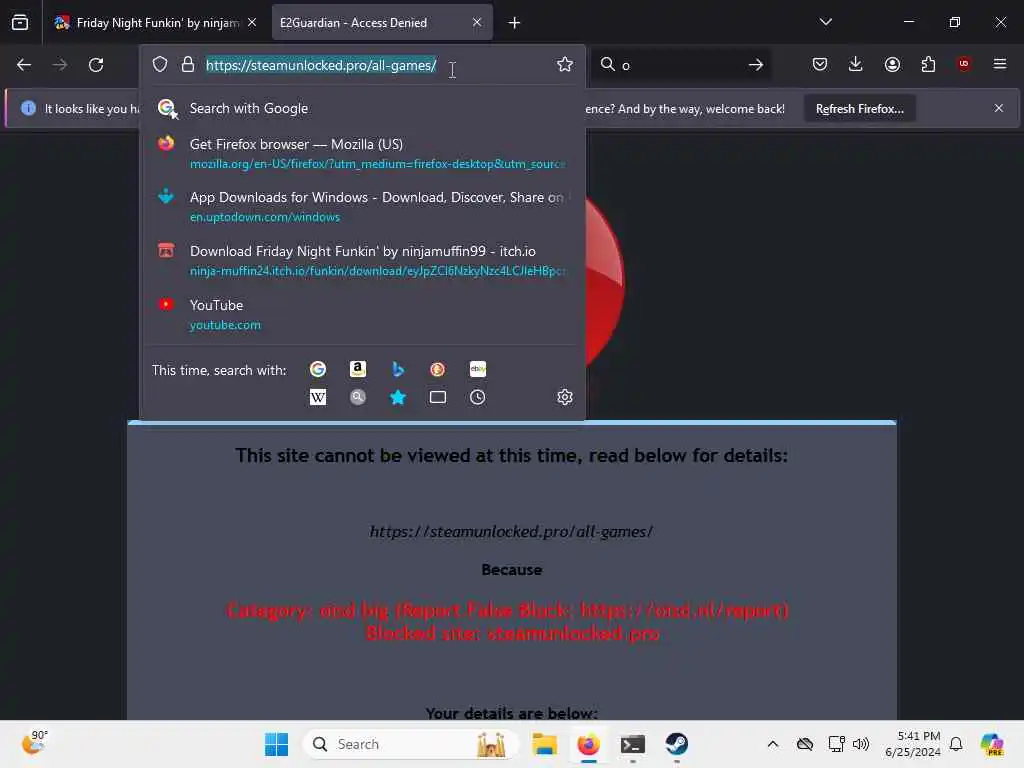Click the steamunlocked.pro address bar URL
Screen dimensions: 1024x768
pos(321,65)
